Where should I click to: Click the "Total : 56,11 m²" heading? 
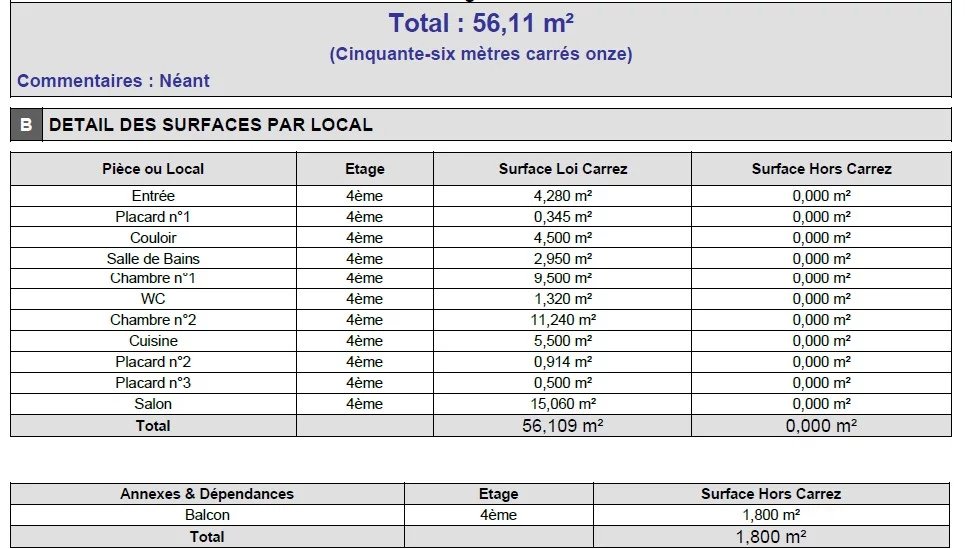click(480, 23)
